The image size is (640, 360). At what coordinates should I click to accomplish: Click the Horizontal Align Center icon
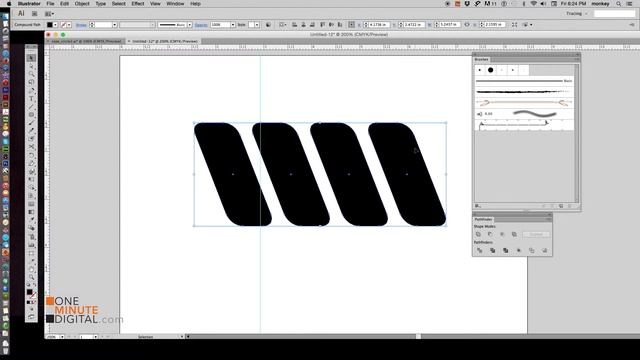[303, 25]
